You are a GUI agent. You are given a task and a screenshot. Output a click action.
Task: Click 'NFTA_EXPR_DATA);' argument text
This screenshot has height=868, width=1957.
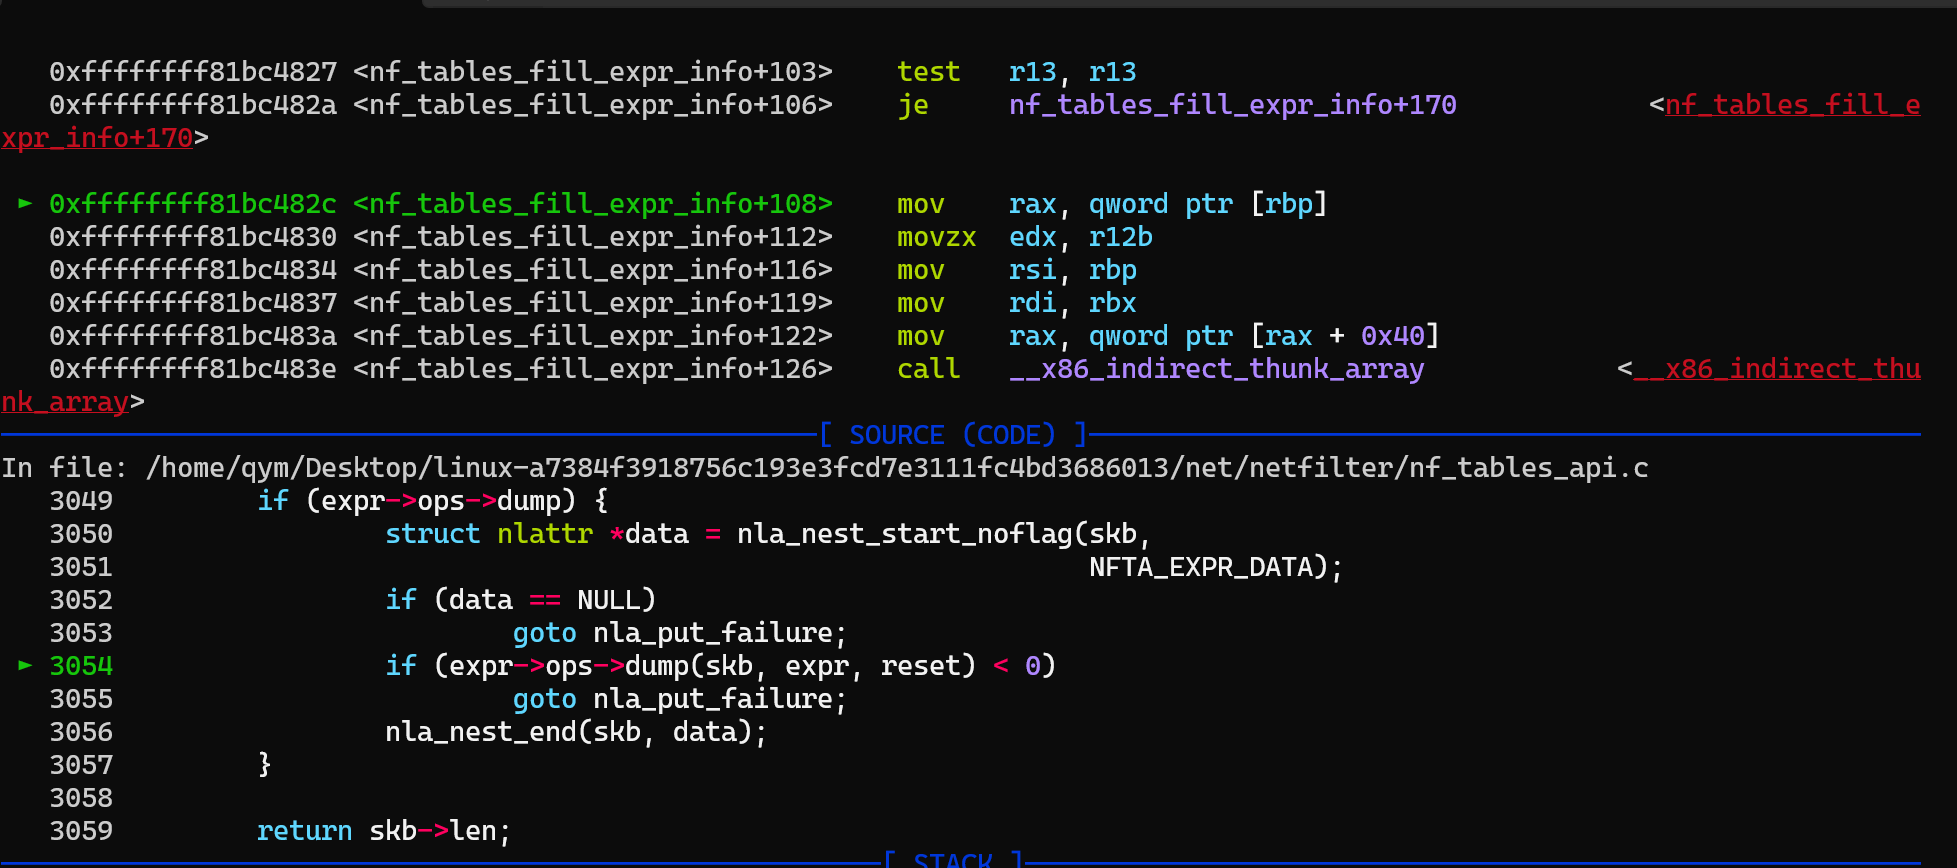coord(1216,567)
